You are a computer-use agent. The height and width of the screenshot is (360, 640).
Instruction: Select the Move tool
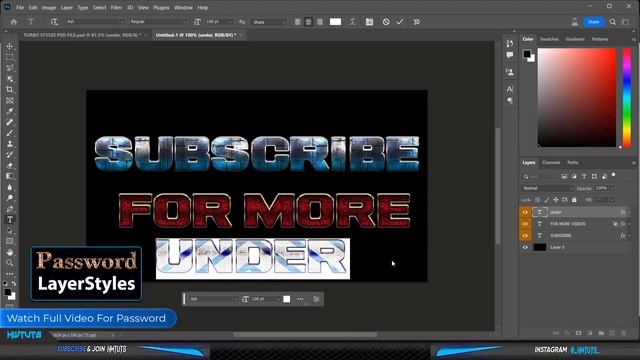pyautogui.click(x=9, y=47)
